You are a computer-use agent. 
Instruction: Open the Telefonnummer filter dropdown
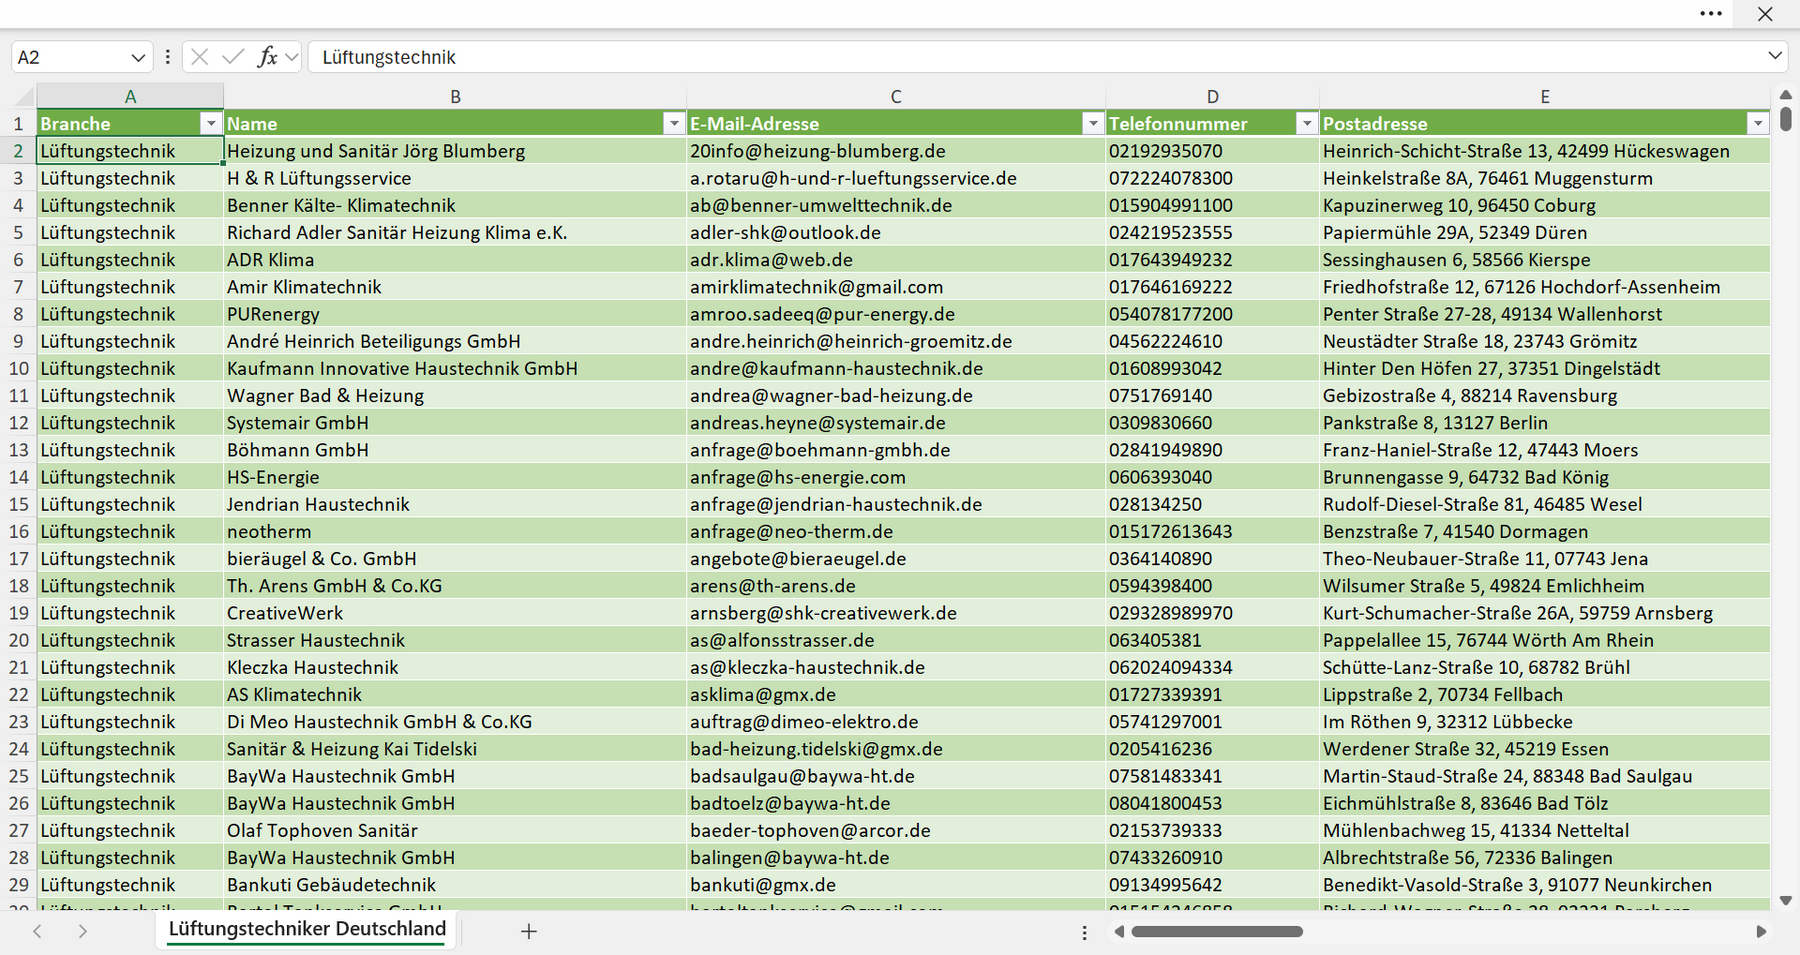[x=1306, y=124]
